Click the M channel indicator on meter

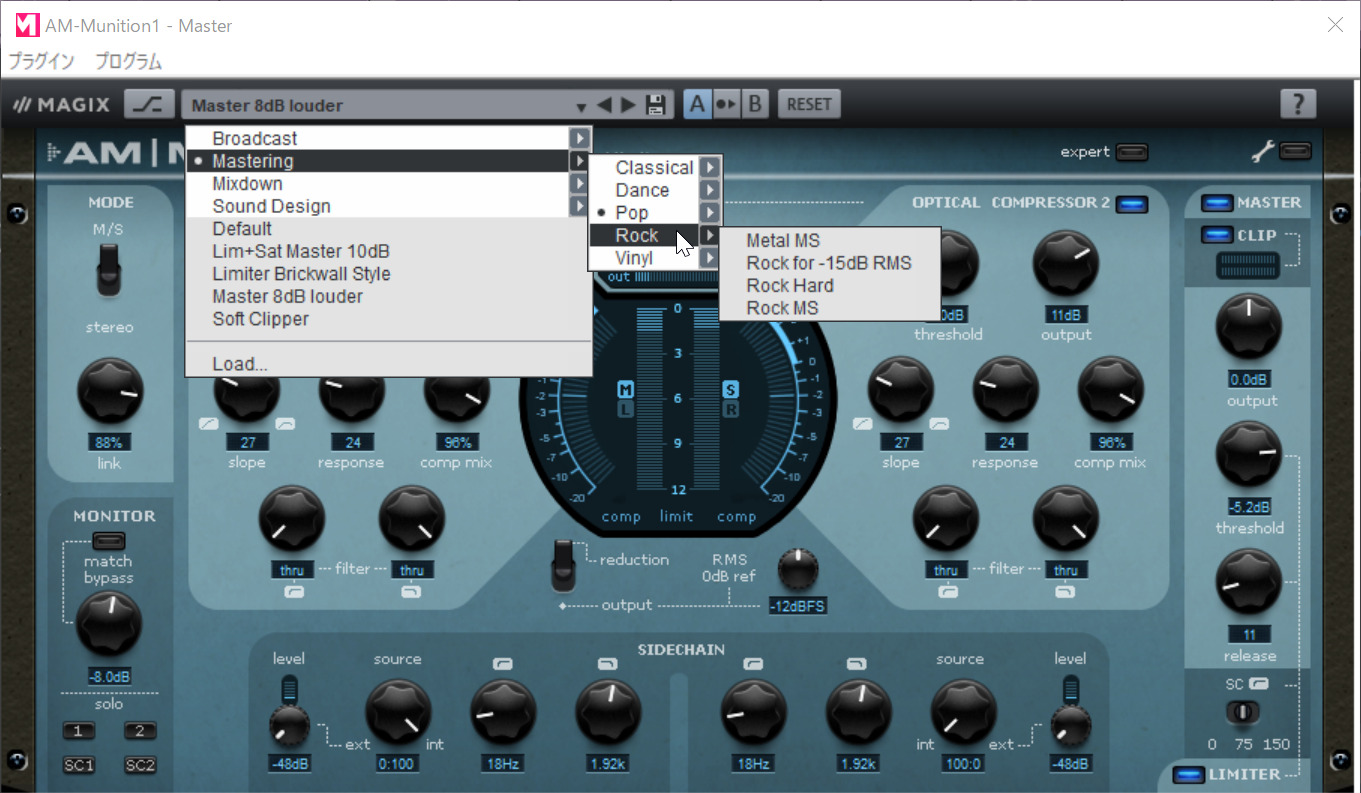[626, 389]
